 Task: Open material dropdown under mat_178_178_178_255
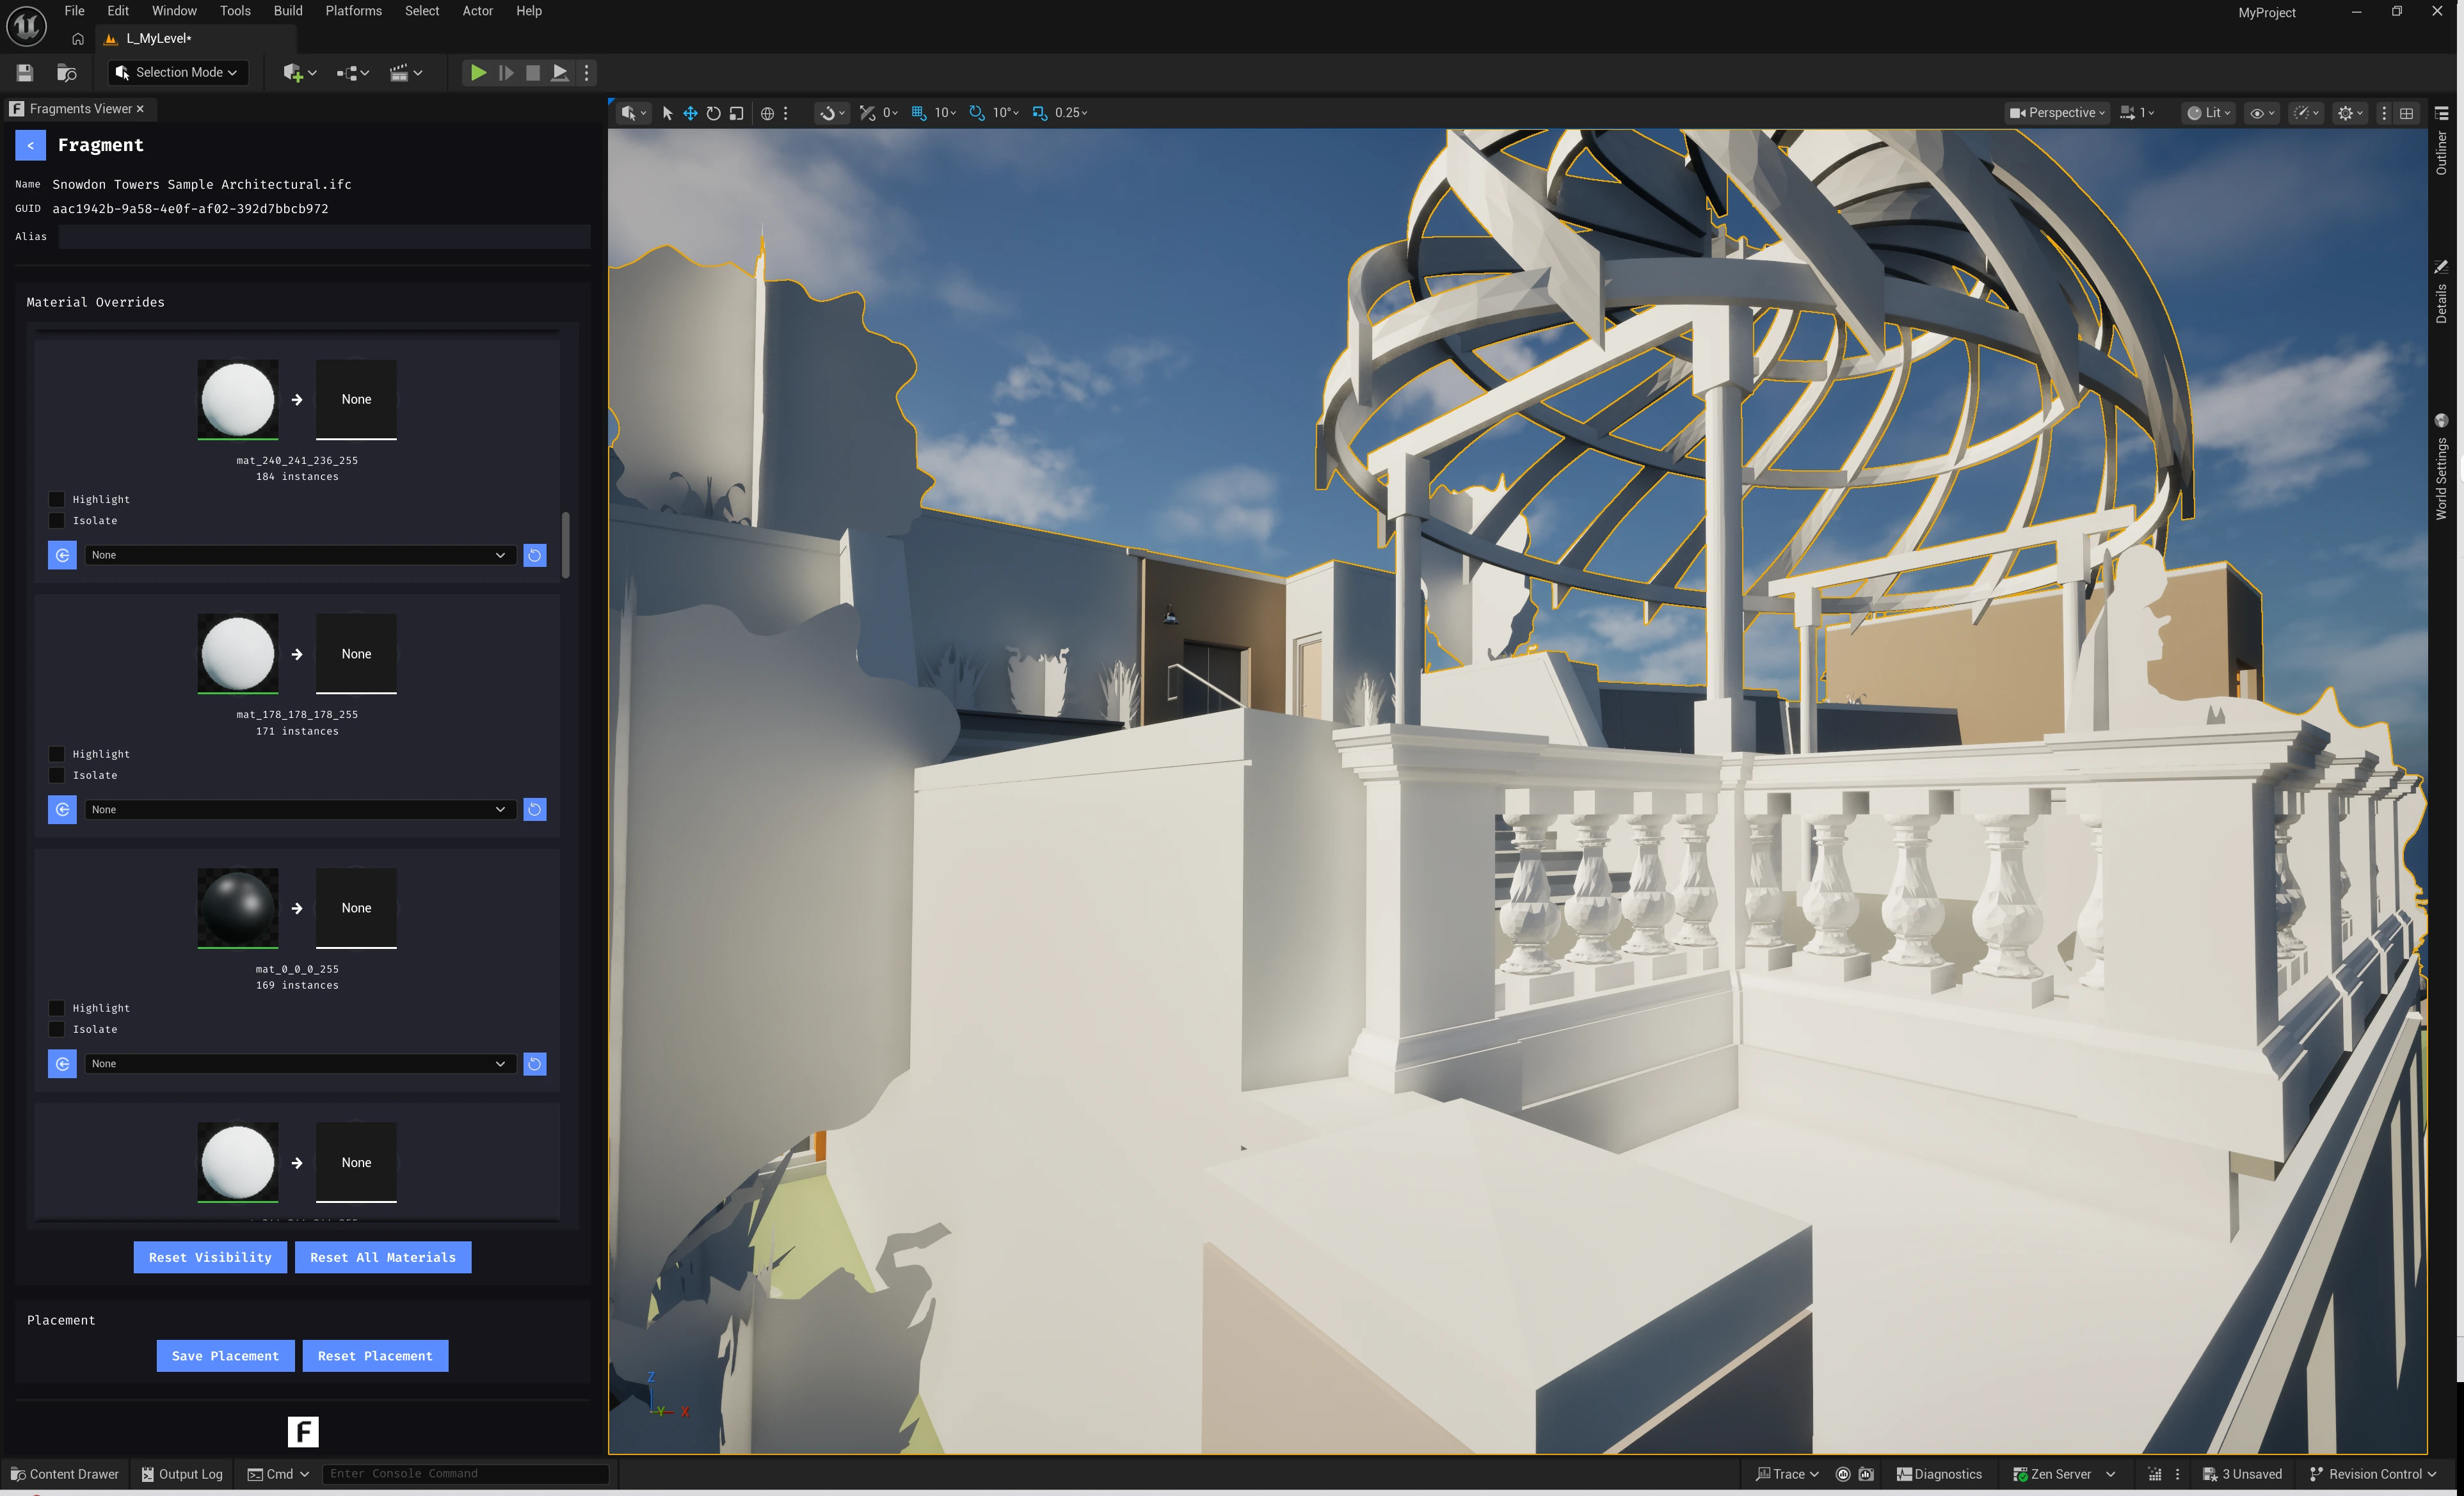(x=300, y=809)
